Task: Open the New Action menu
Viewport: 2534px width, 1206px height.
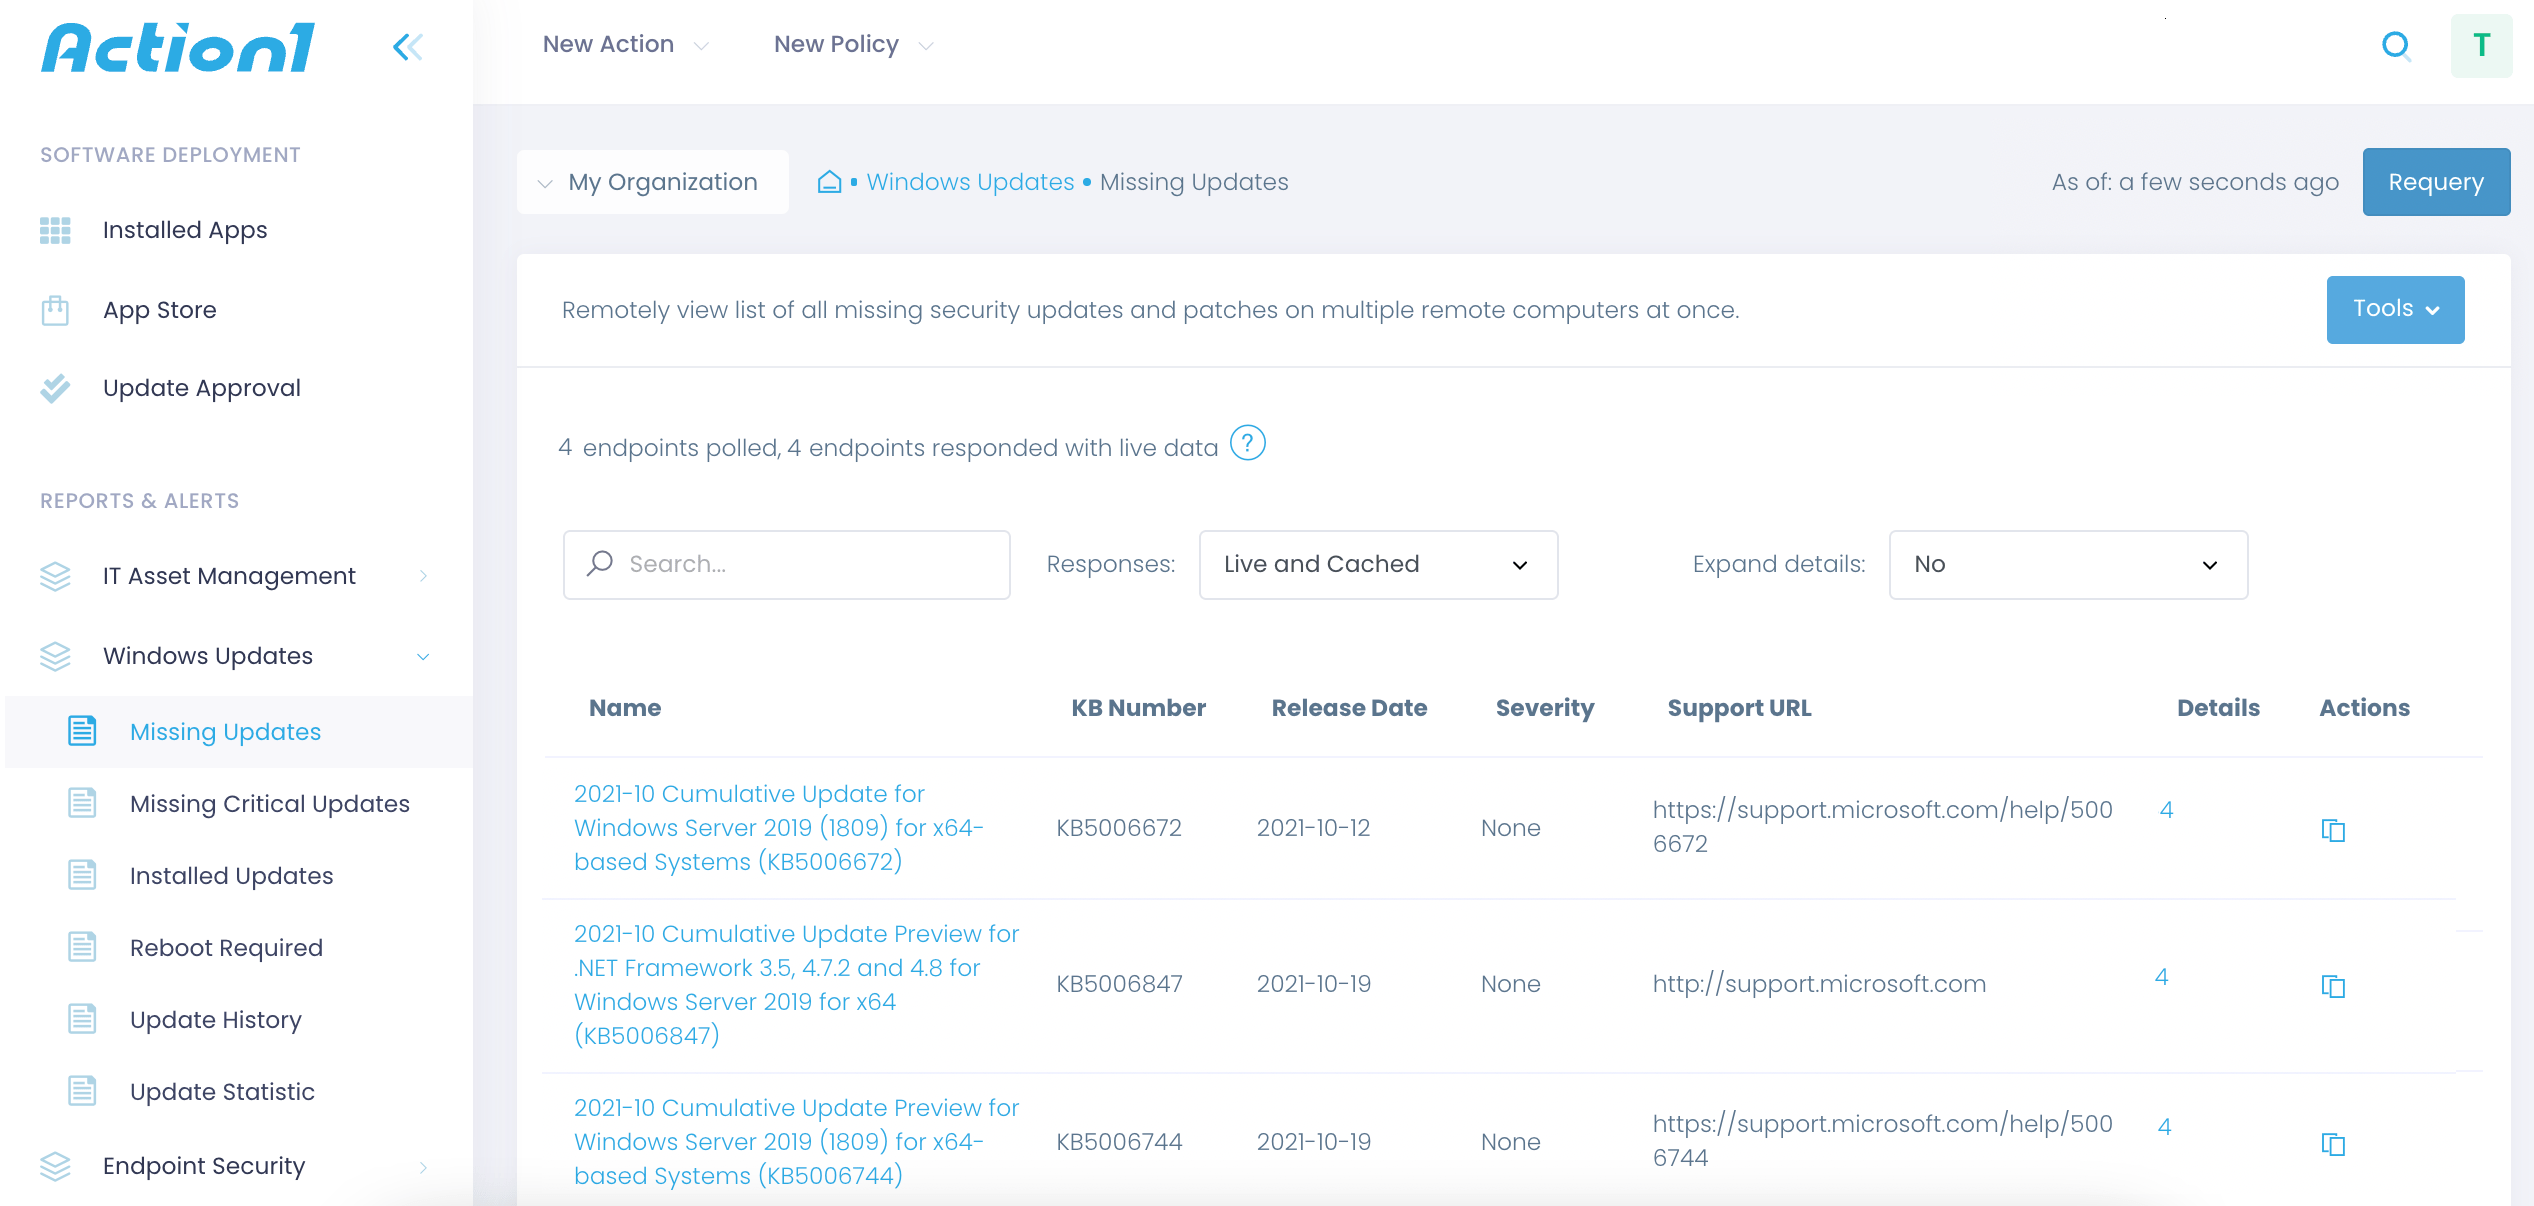Action: pos(622,44)
